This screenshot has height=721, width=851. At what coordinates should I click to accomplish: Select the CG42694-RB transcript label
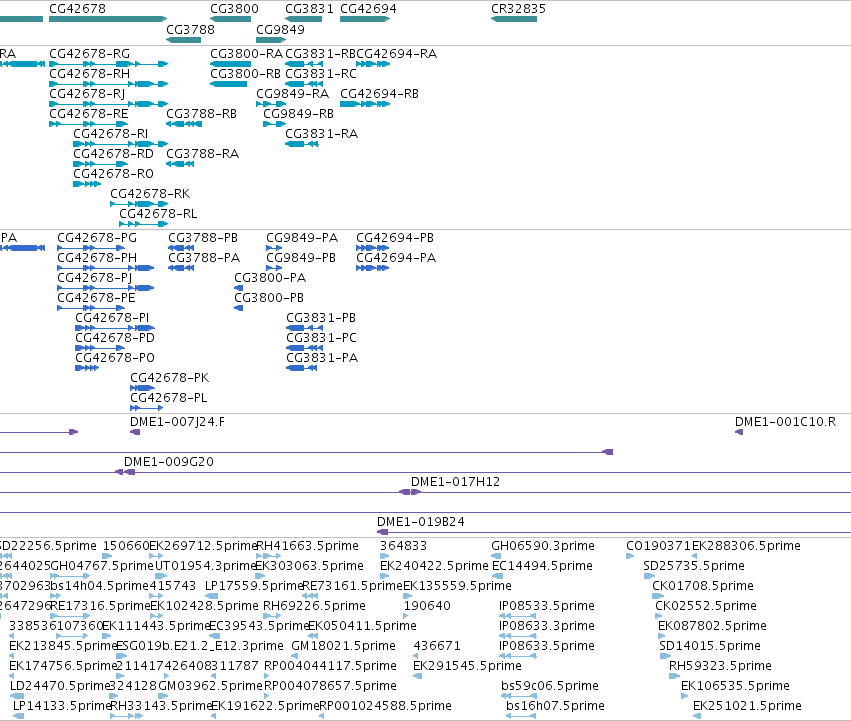click(x=379, y=94)
